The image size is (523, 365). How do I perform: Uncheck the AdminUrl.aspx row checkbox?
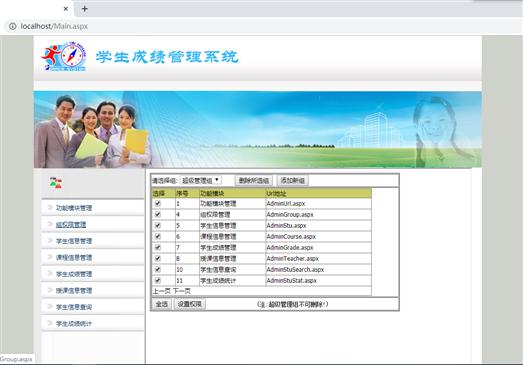(158, 203)
